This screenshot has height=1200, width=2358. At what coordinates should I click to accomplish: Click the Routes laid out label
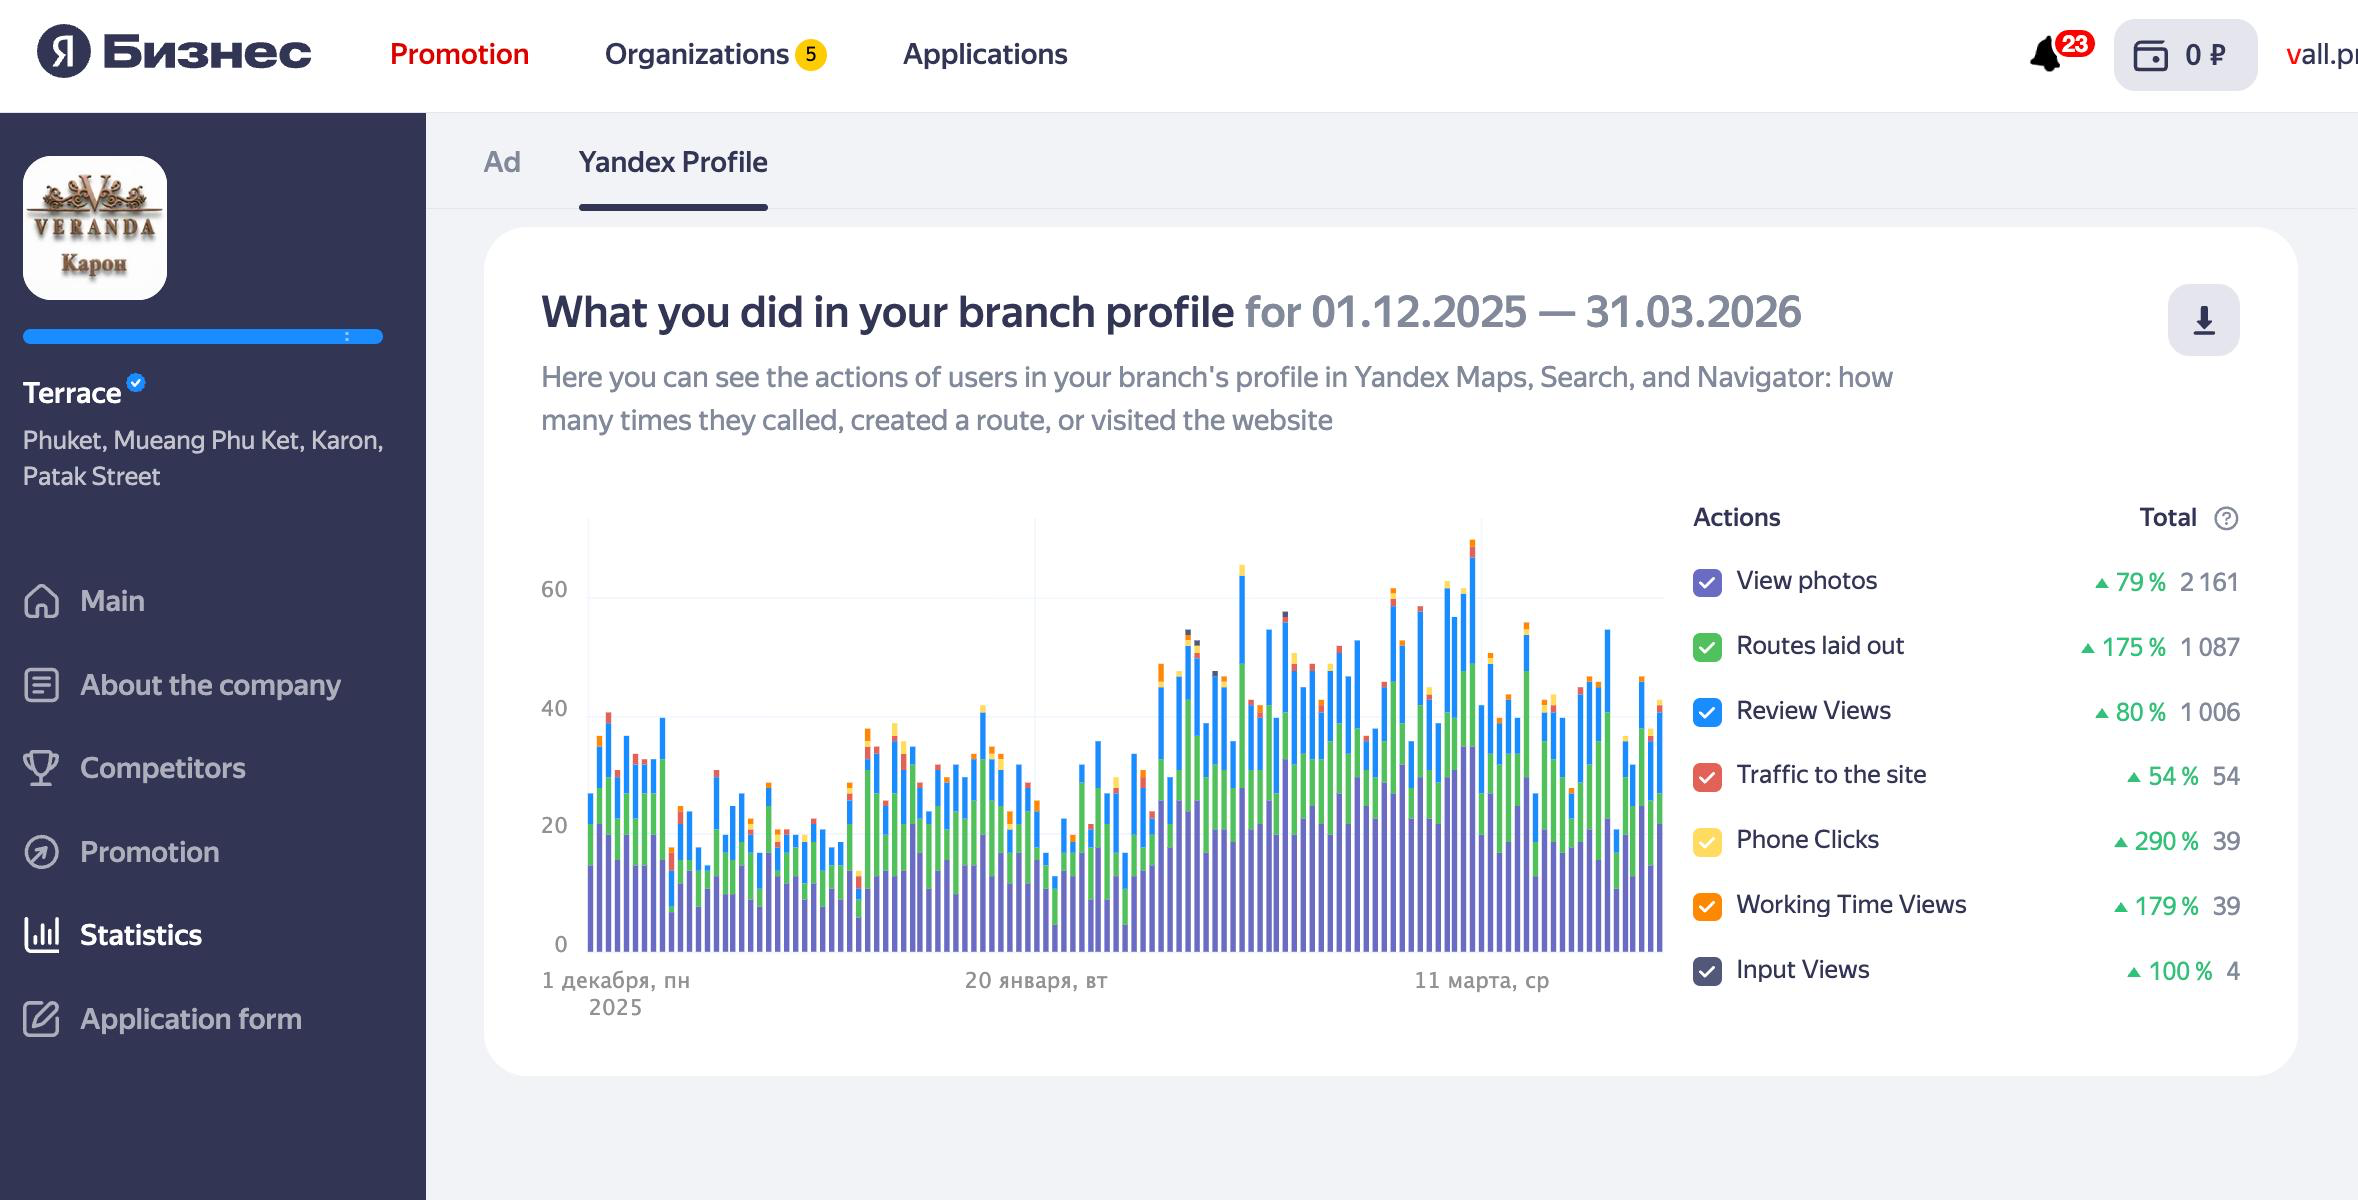click(1820, 646)
